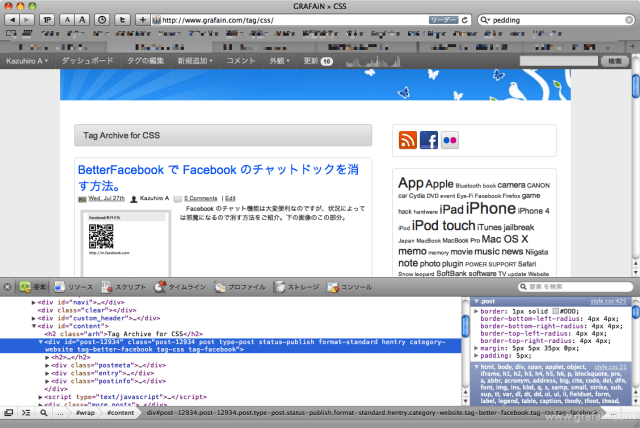Open history with the clock toolbar button
640x428 pixels.
pos(102,20)
